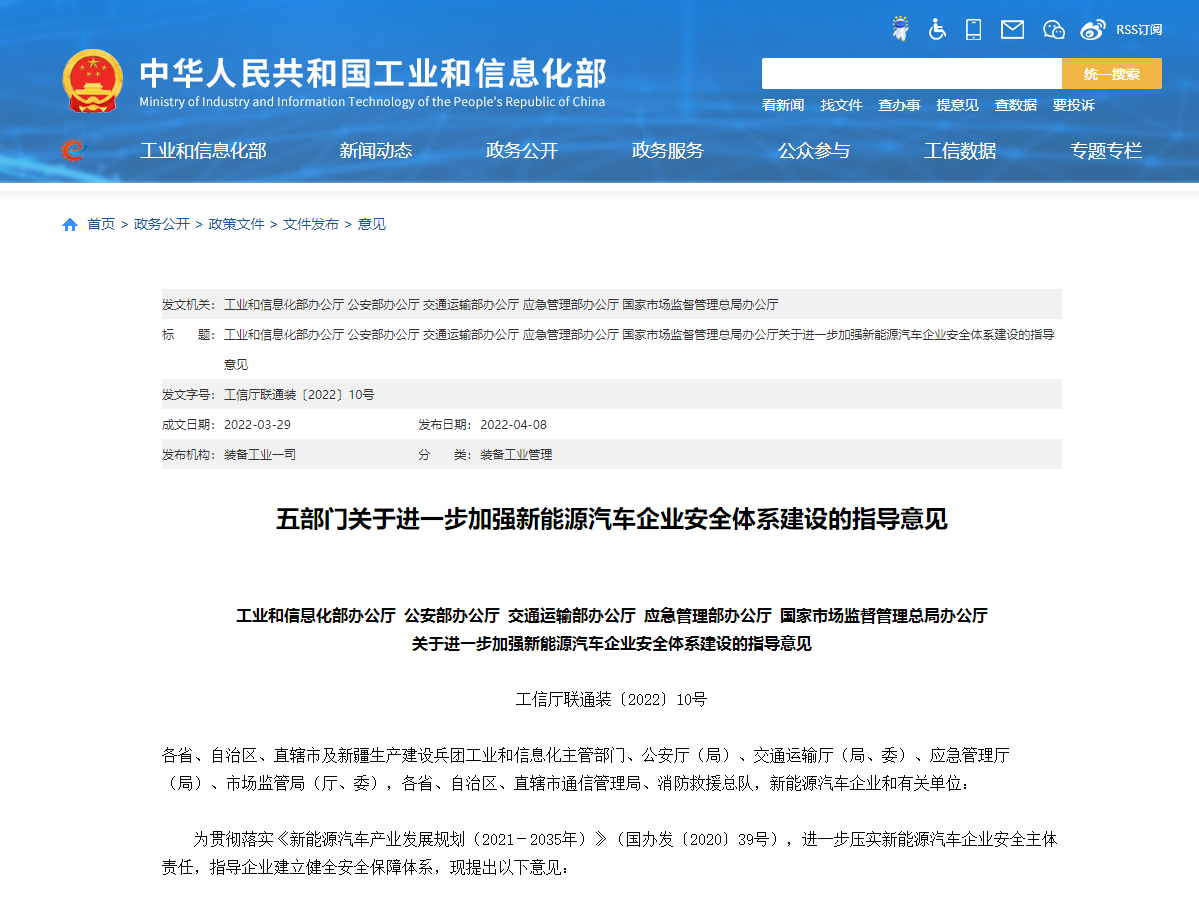Click the article headline 五部门关于进一步加强新能源汽车企业安全体系建设的指导意见

click(612, 519)
